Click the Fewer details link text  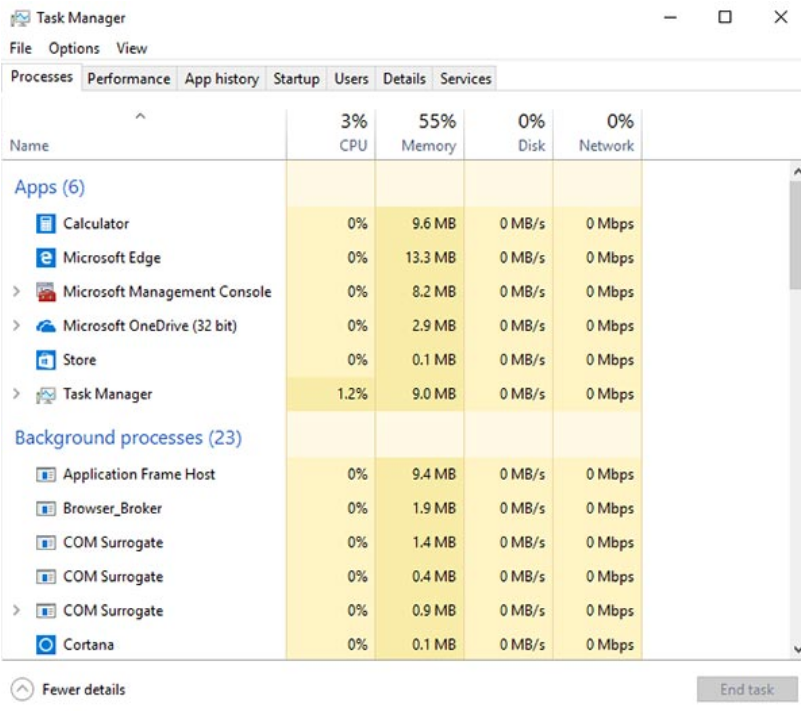84,690
